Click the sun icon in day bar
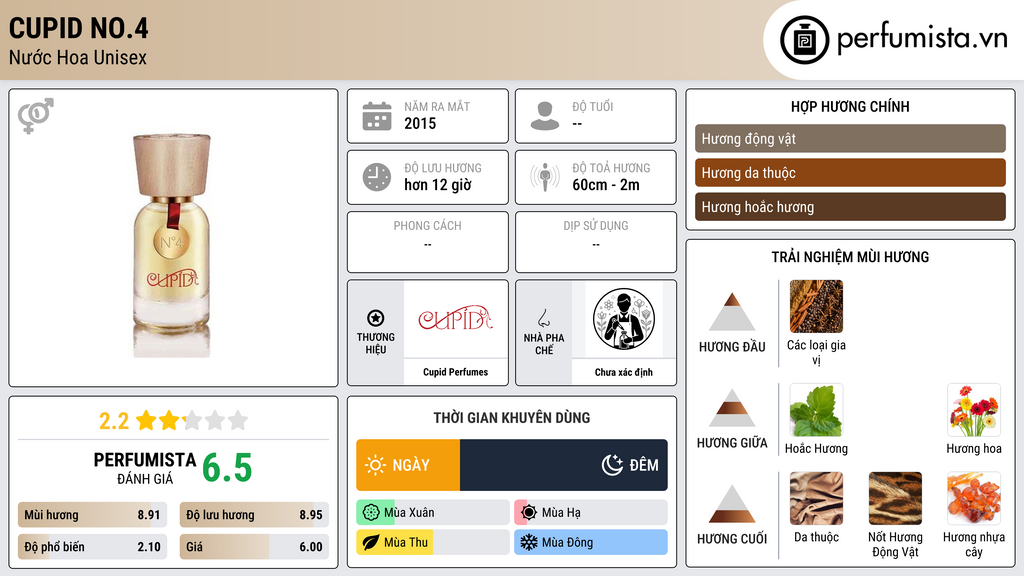Screen dimensions: 1024x576 coord(376,465)
